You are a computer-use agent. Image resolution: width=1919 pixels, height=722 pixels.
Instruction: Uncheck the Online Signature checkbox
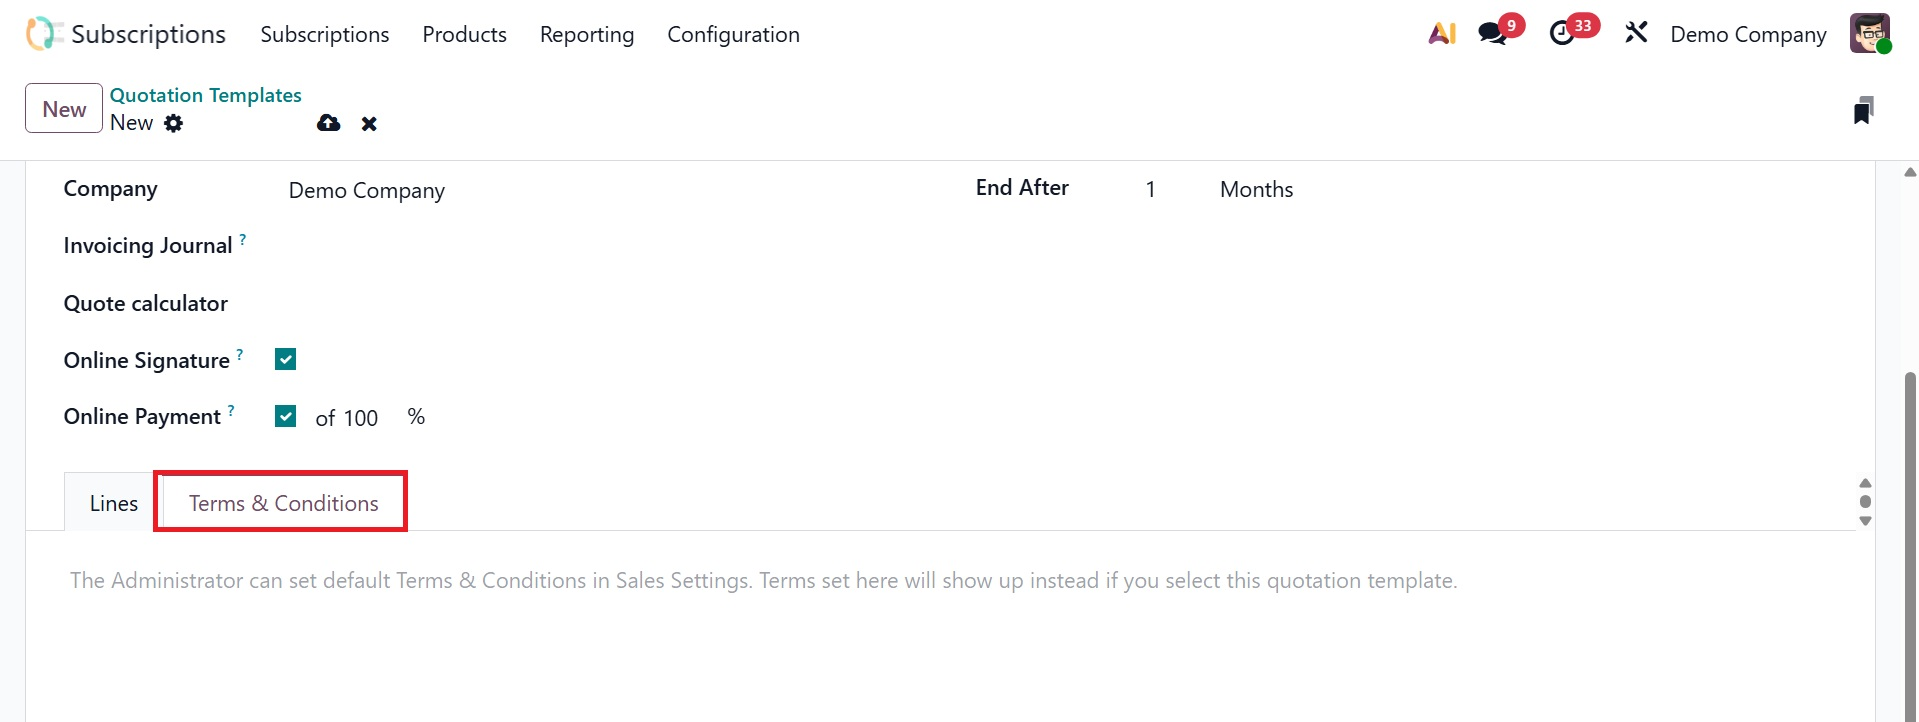pyautogui.click(x=286, y=360)
